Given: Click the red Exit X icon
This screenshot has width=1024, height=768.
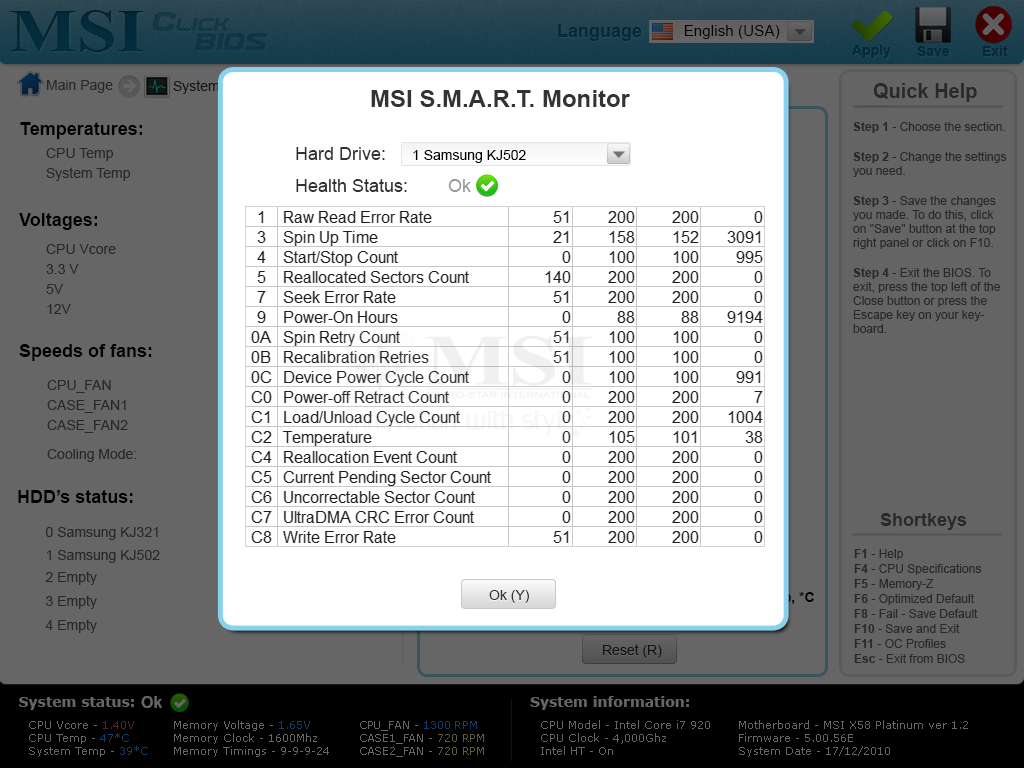Looking at the screenshot, I should (x=993, y=25).
